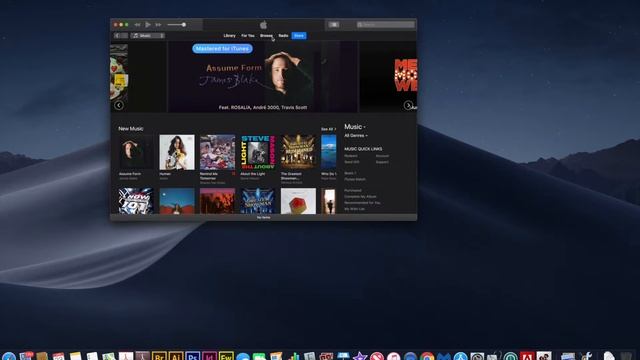Click the Send Gift quick link
640x360 pixels.
click(351, 162)
